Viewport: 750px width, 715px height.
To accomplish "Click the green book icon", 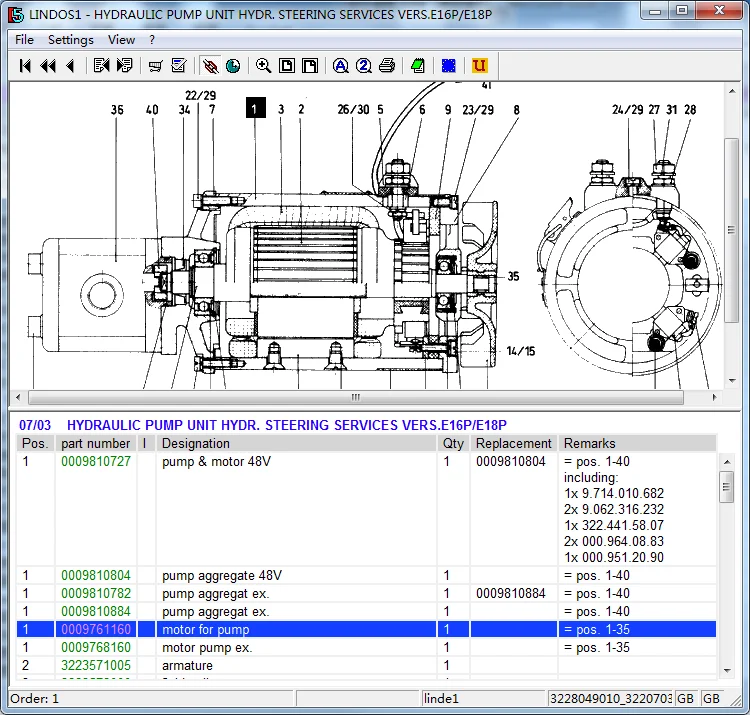I will point(418,66).
